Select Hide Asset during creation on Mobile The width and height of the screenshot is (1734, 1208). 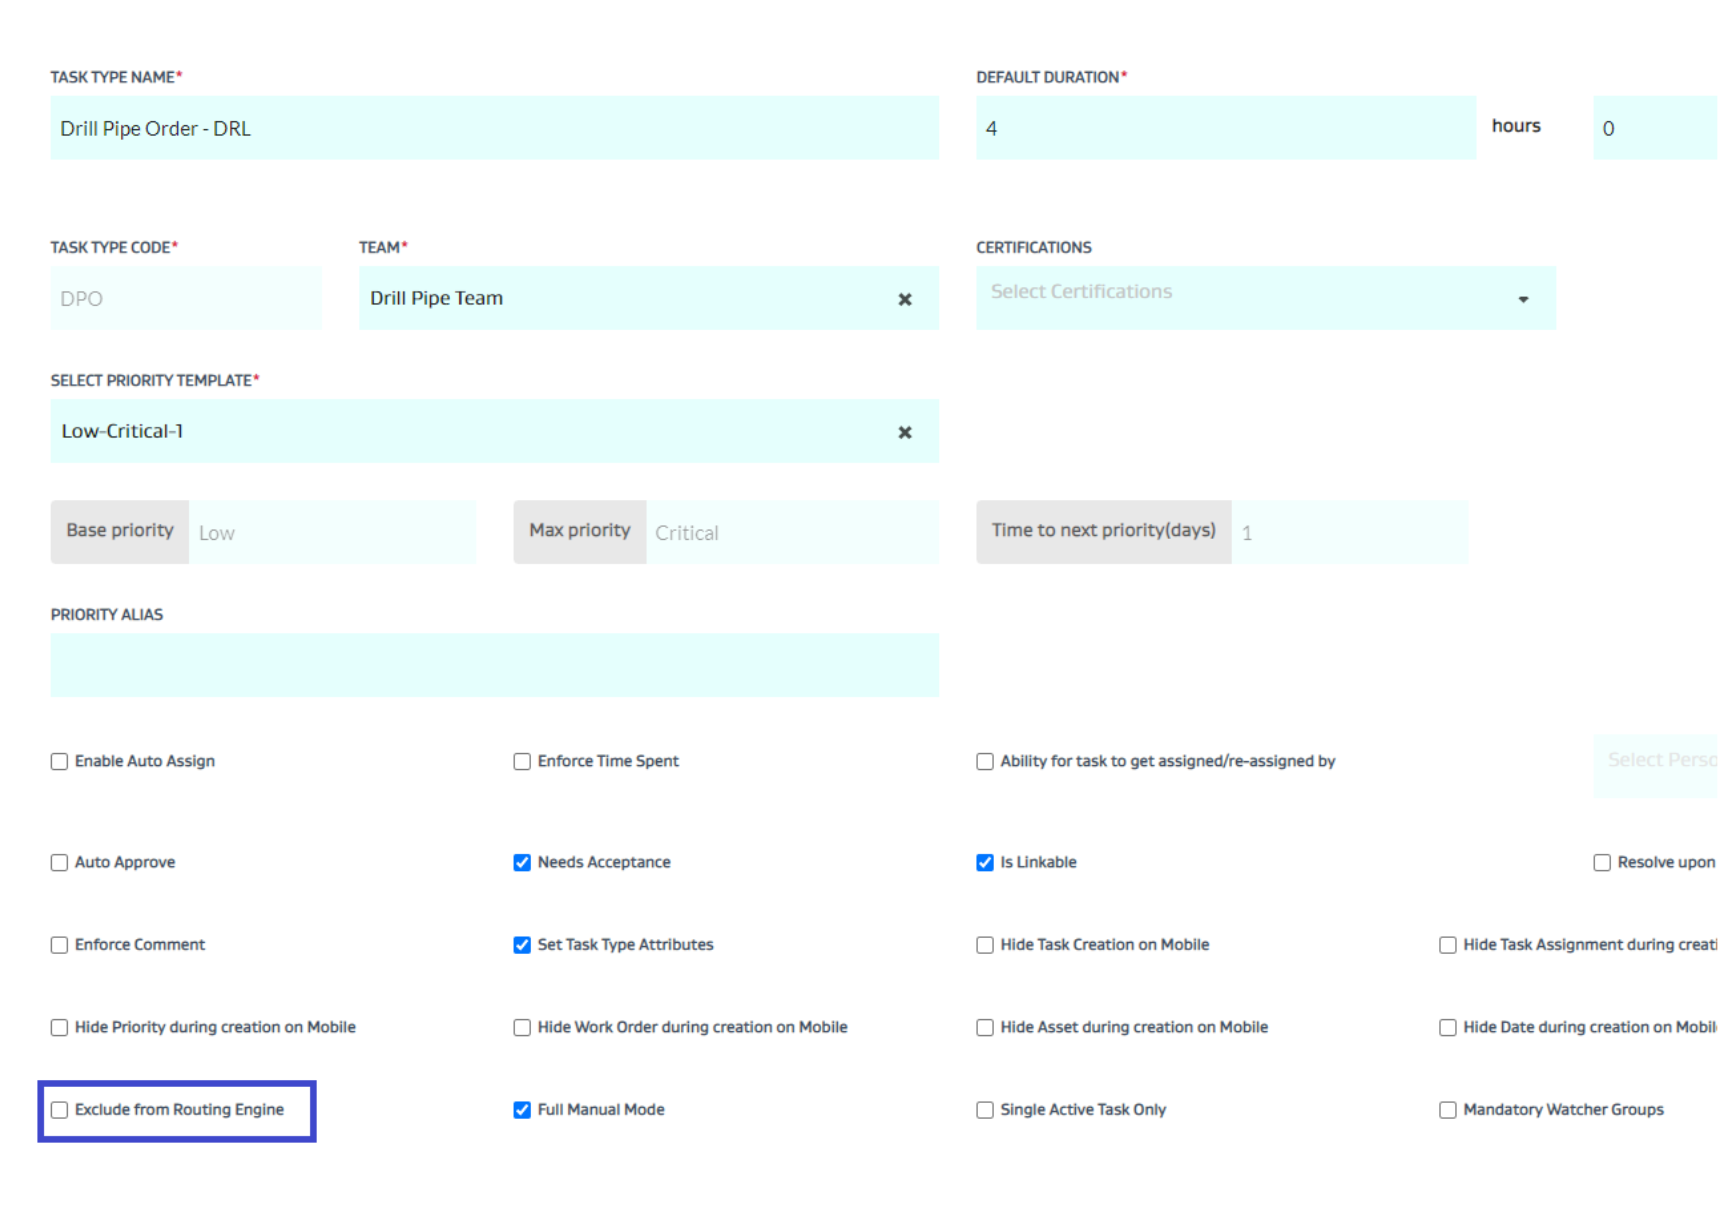point(985,1028)
